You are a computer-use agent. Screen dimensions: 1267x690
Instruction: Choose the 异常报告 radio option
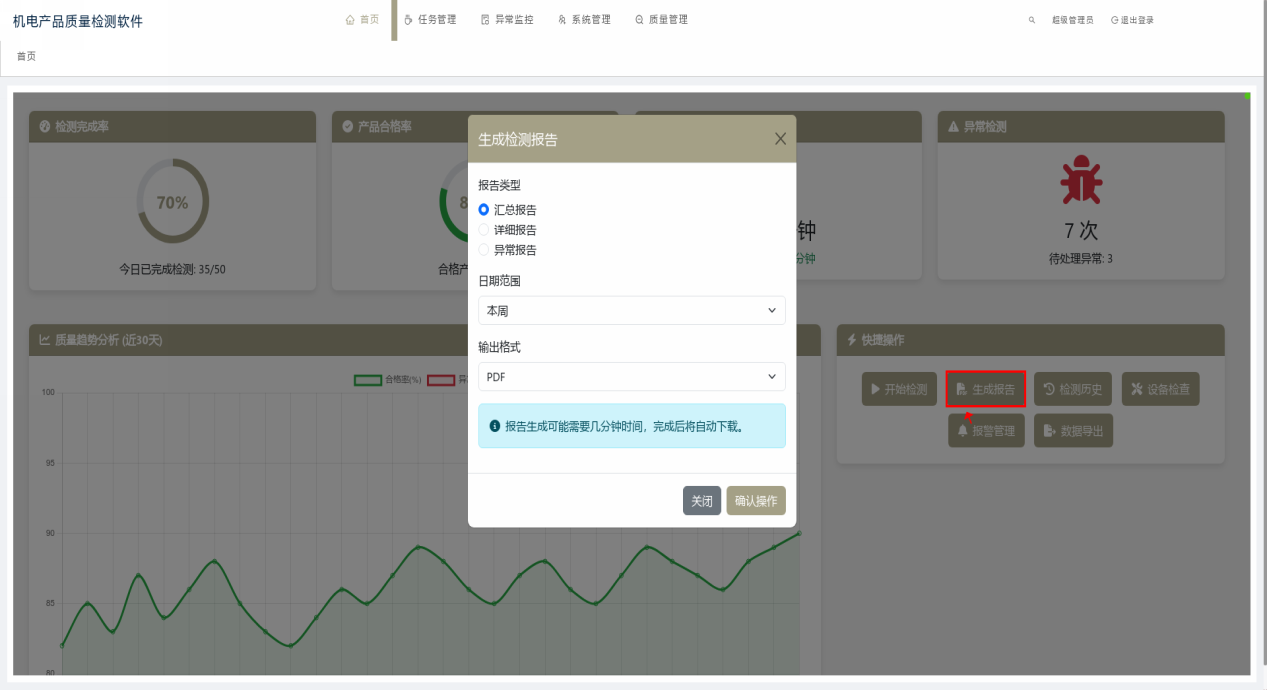(x=484, y=250)
